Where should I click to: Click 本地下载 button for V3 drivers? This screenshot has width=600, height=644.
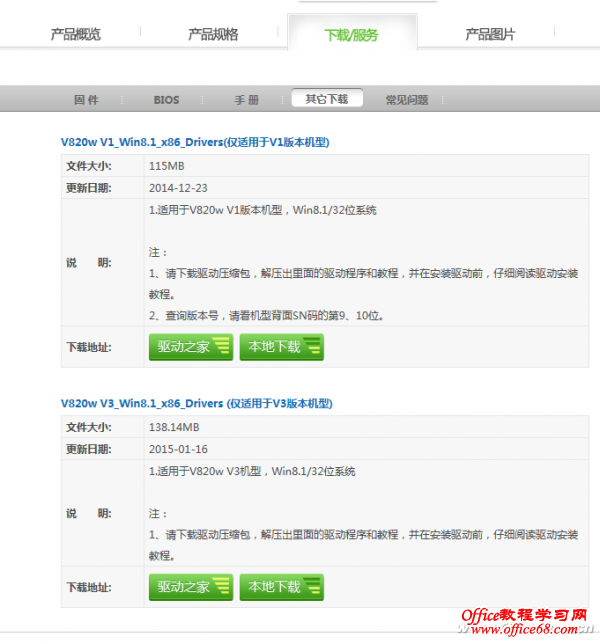coord(282,587)
